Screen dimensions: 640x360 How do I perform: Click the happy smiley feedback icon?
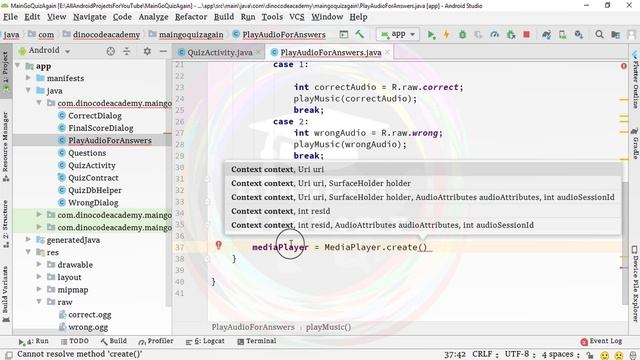pos(605,355)
